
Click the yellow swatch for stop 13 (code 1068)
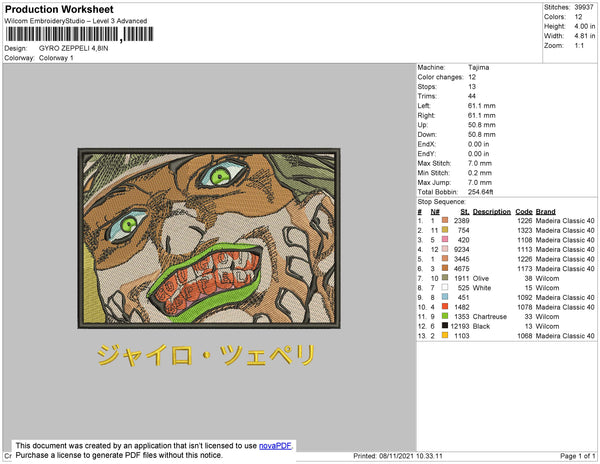[445, 335]
